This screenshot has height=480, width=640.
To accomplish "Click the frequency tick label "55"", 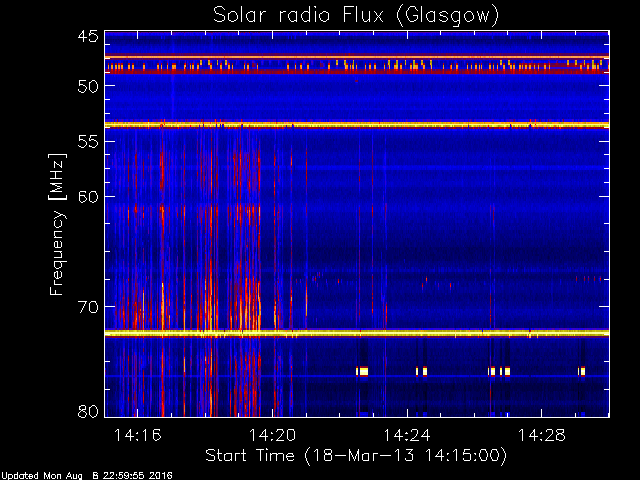I will pyautogui.click(x=88, y=142).
